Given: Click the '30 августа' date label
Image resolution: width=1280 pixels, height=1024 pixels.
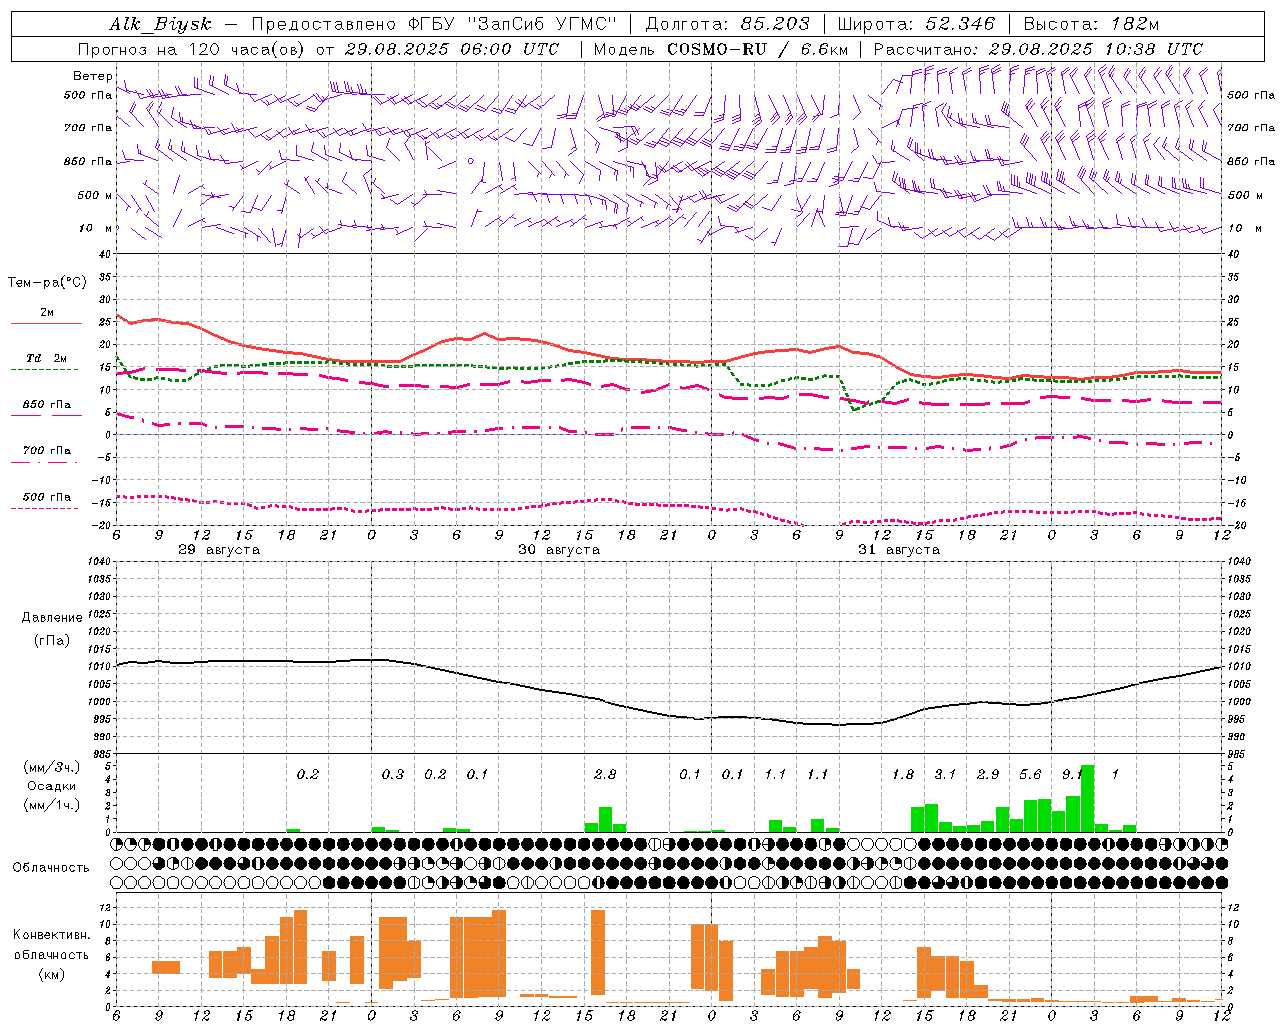Looking at the screenshot, I should point(559,550).
